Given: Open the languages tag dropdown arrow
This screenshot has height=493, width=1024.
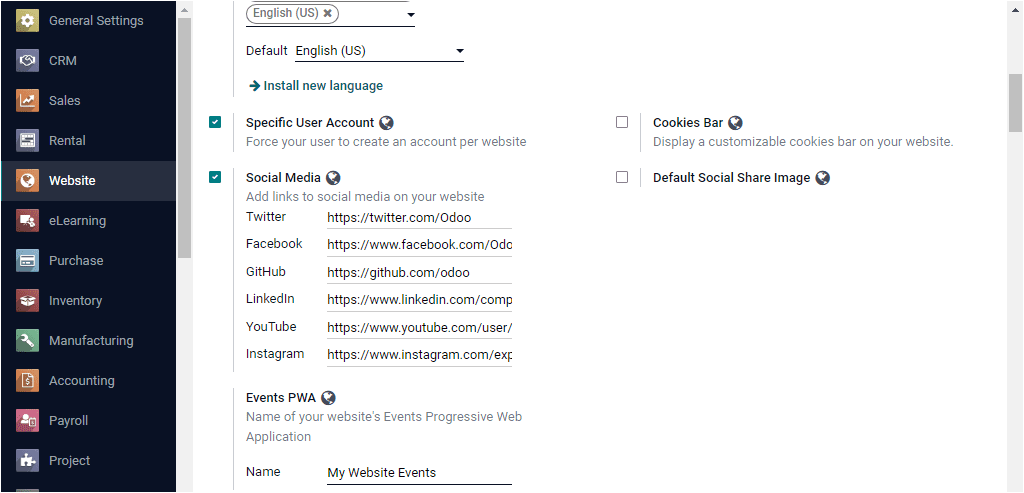Looking at the screenshot, I should pyautogui.click(x=410, y=14).
